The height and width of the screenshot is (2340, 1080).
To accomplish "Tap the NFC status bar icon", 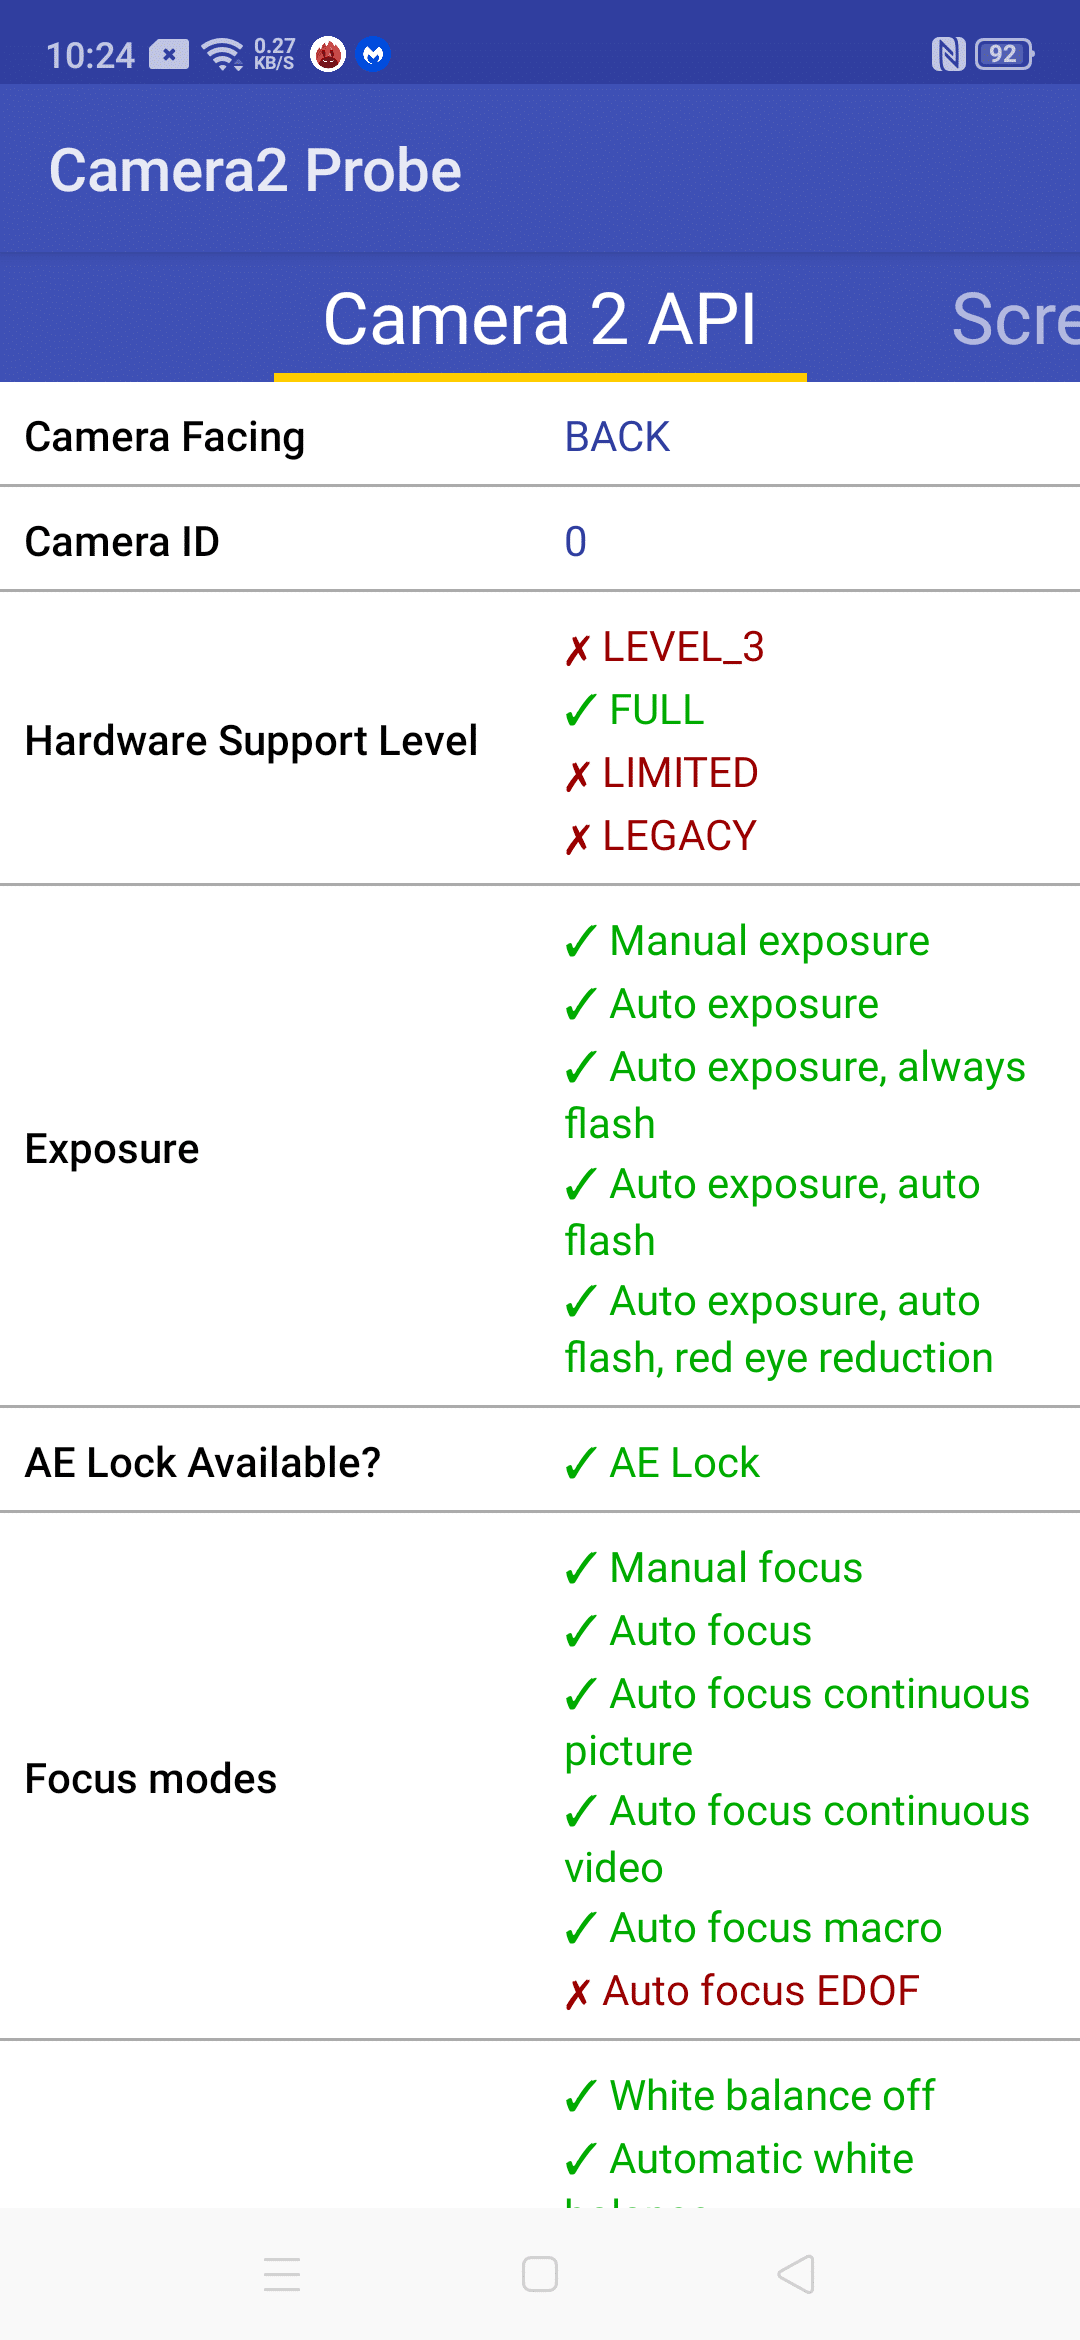I will (948, 54).
